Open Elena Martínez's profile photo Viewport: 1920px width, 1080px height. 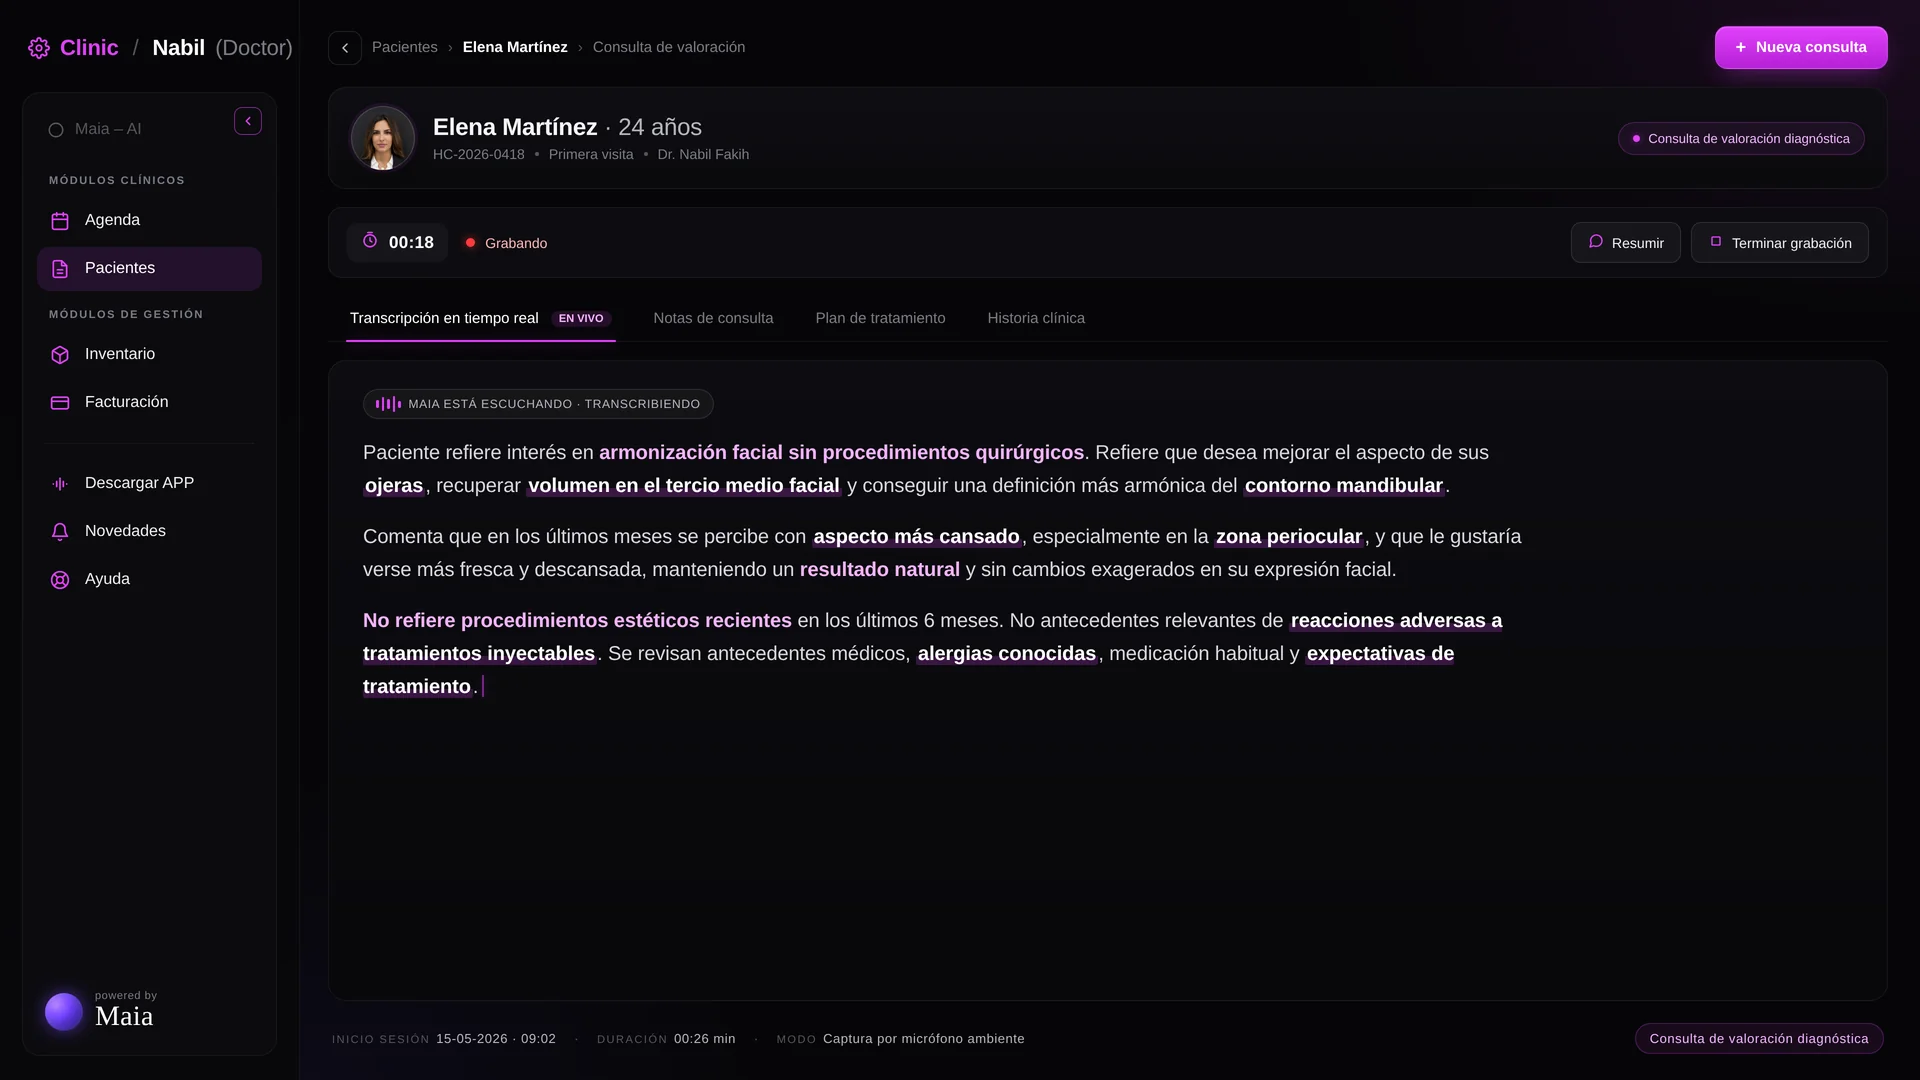[382, 138]
